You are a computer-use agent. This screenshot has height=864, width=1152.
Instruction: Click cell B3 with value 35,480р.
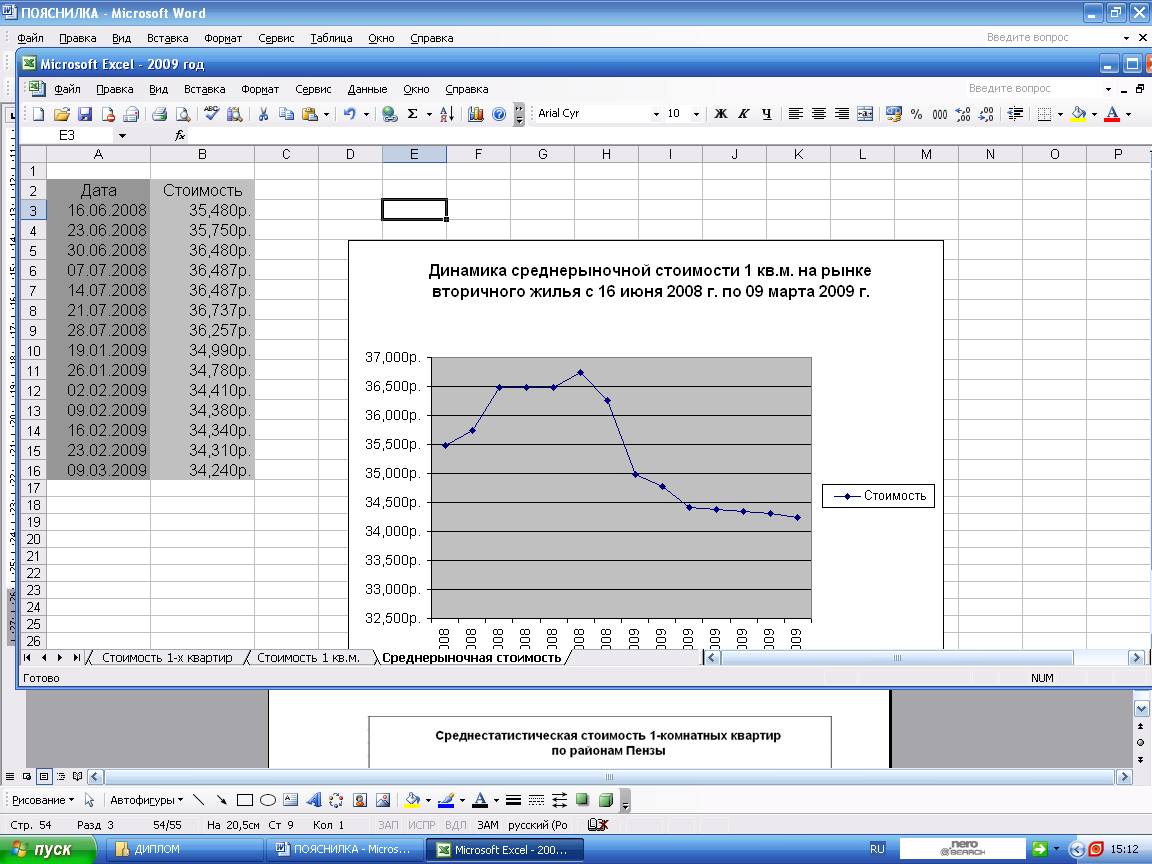click(202, 210)
